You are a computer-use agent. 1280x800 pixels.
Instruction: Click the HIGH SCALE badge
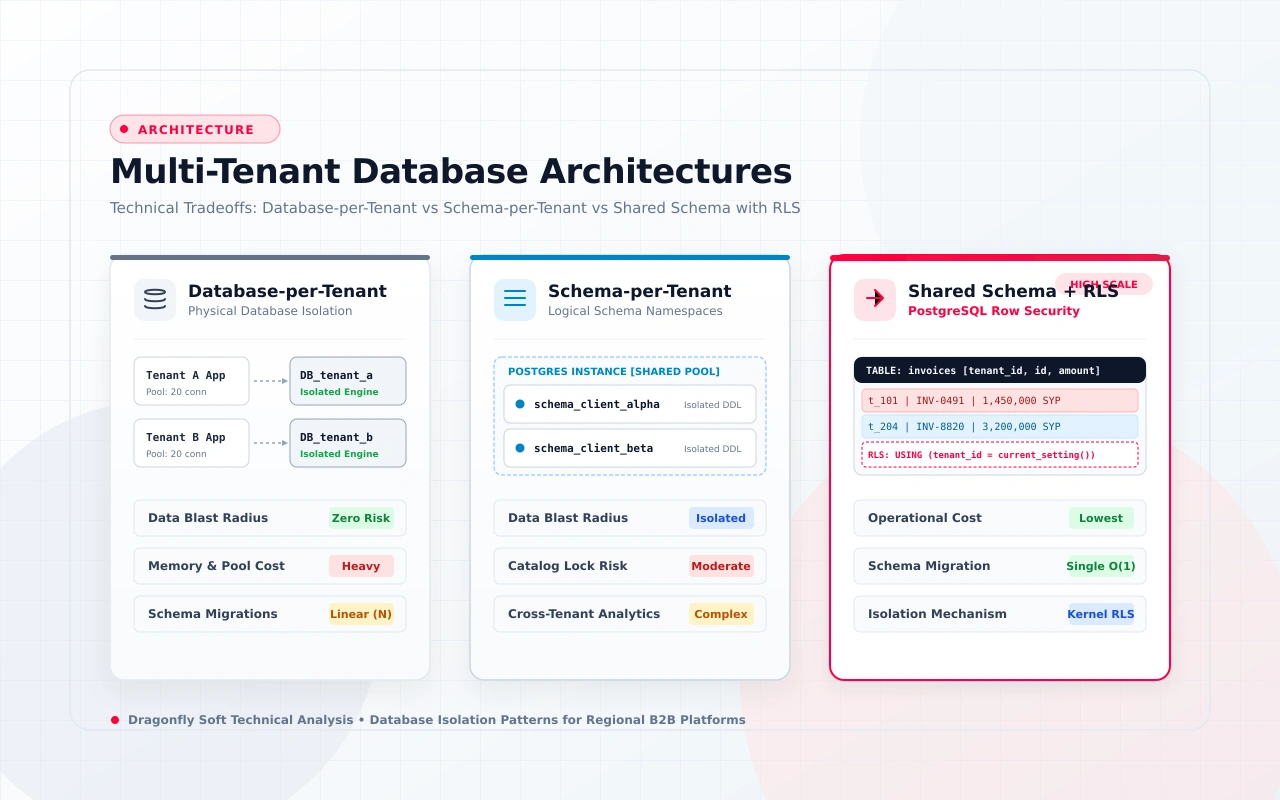point(1104,284)
